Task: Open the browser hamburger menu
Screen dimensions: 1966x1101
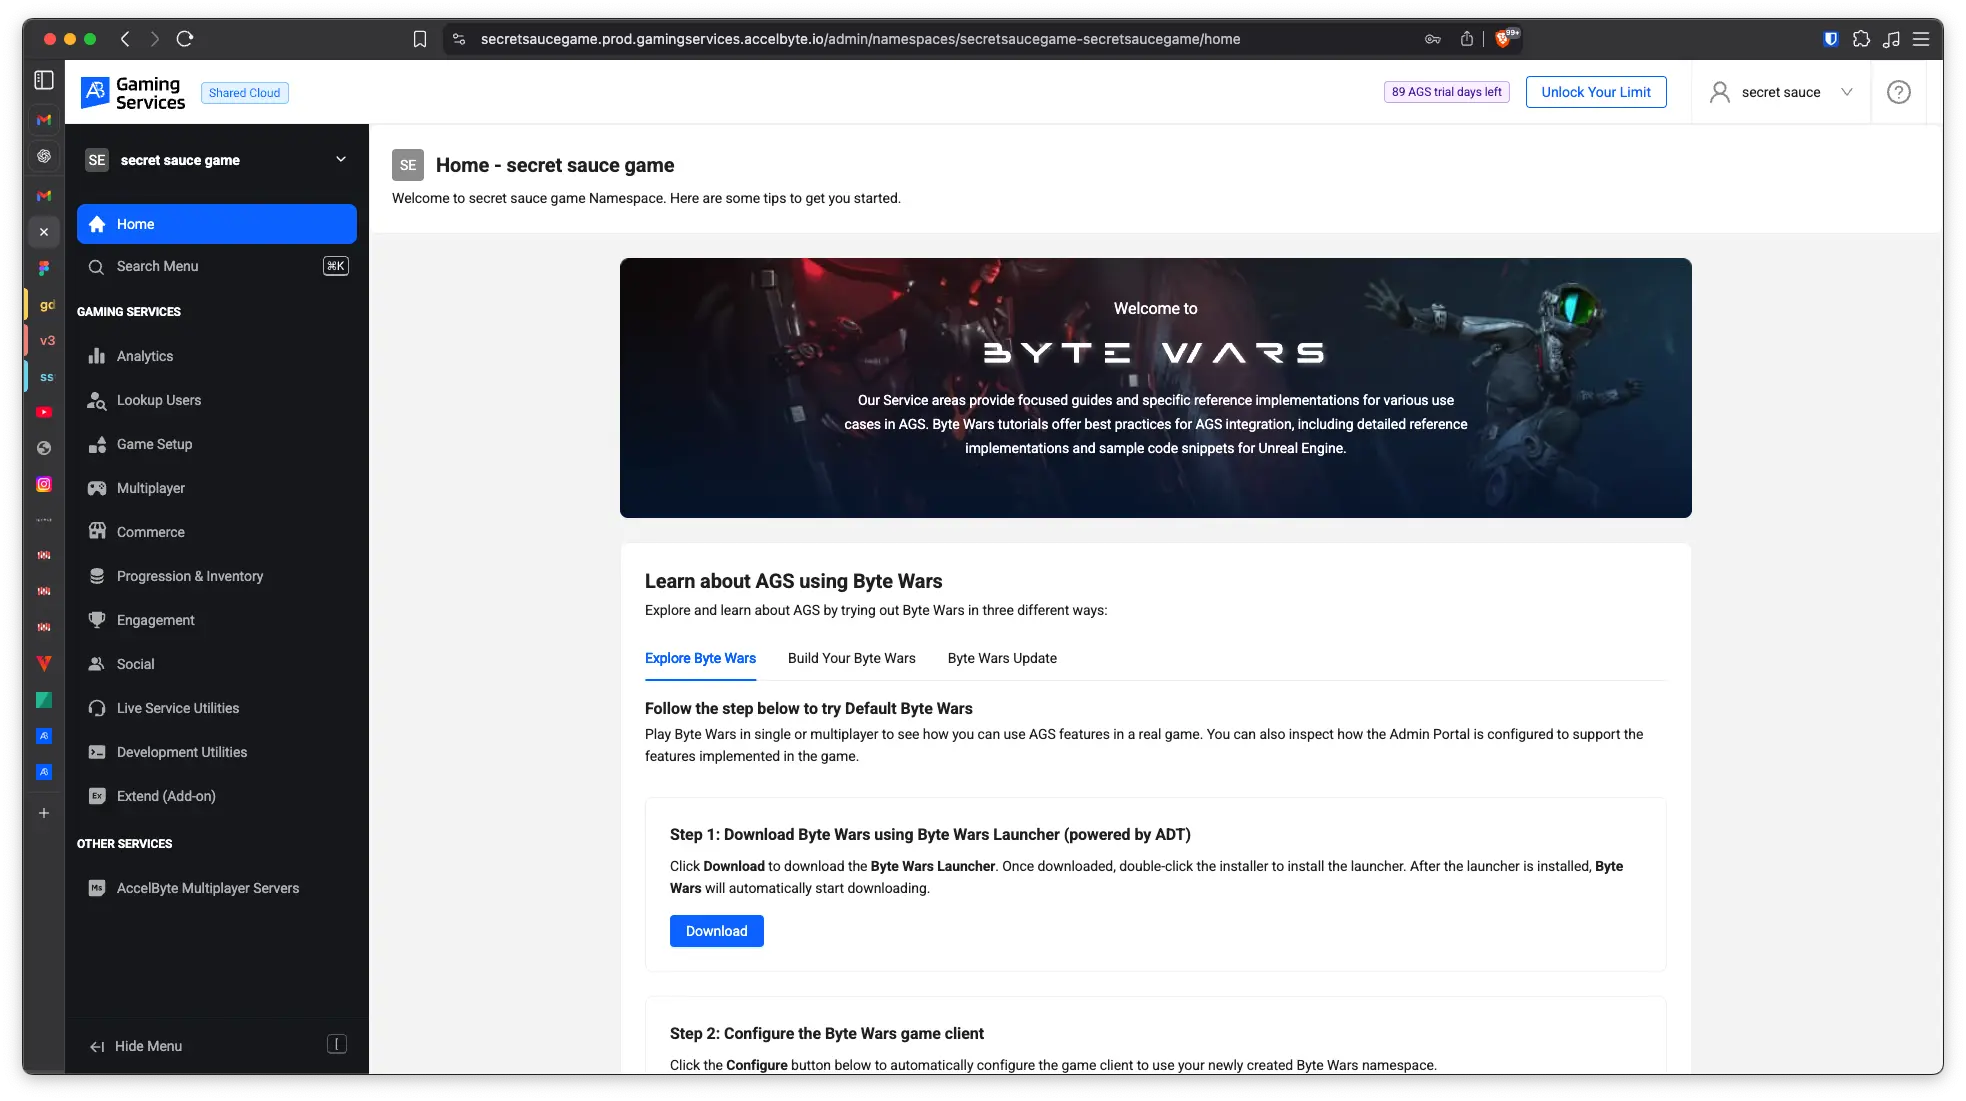Action: pos(1921,39)
